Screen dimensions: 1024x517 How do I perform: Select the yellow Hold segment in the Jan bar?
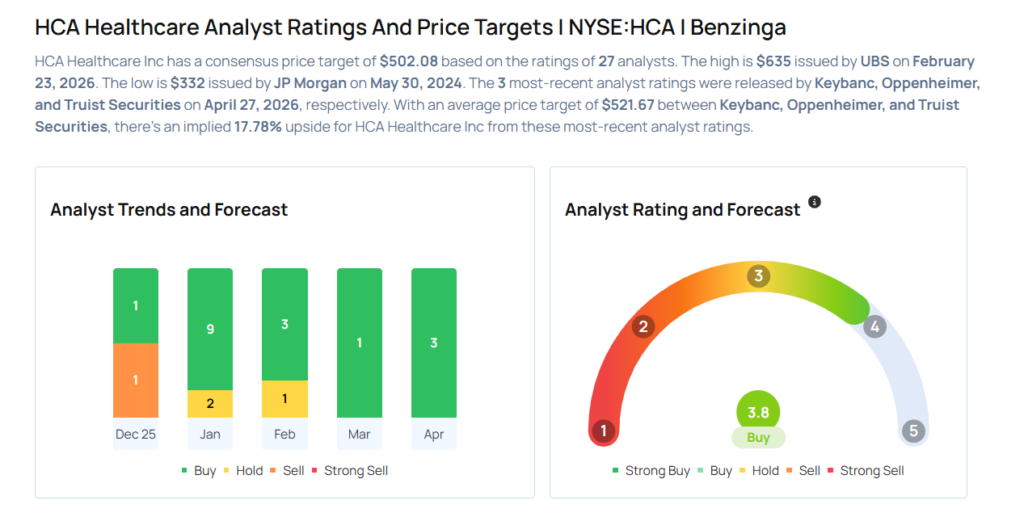(210, 403)
